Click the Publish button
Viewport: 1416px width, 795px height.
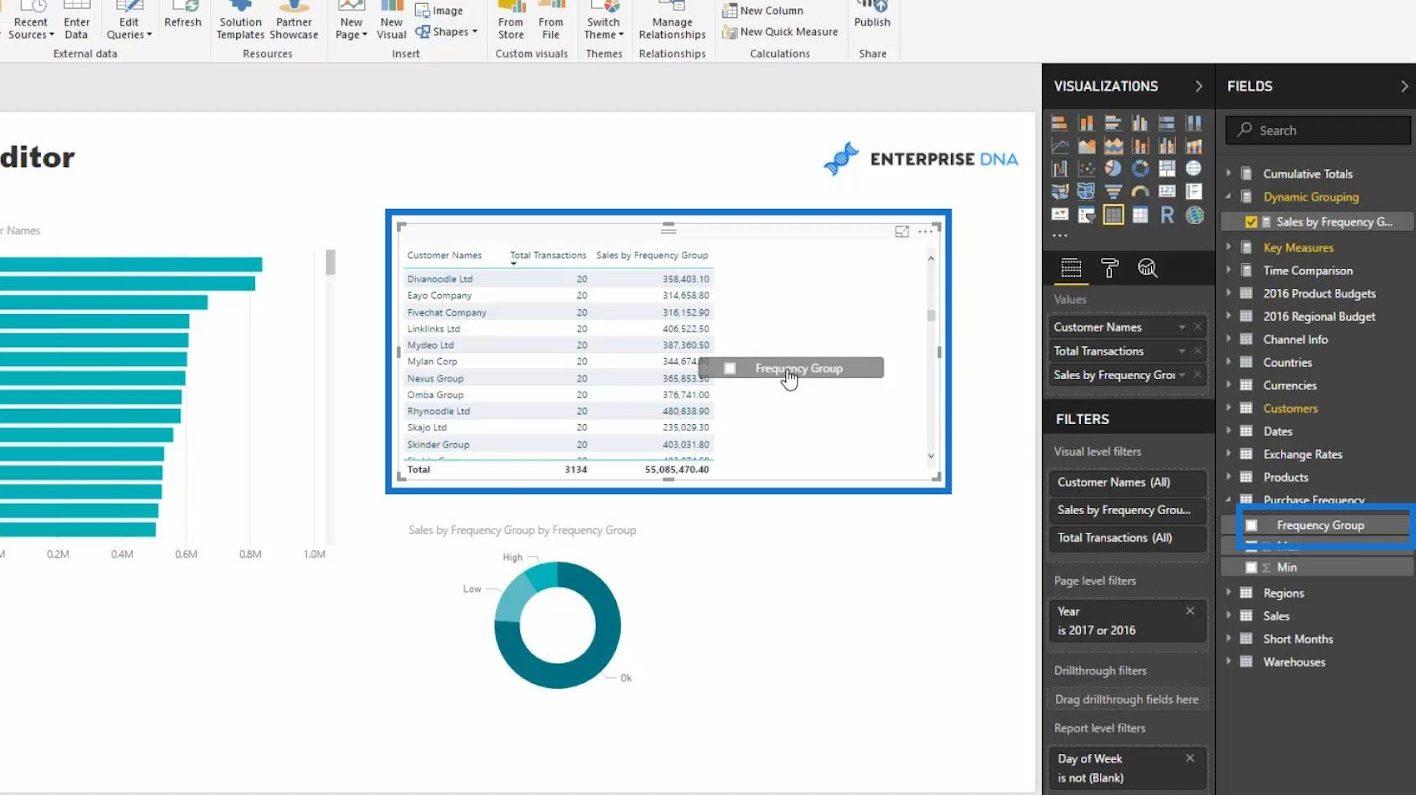[x=872, y=16]
